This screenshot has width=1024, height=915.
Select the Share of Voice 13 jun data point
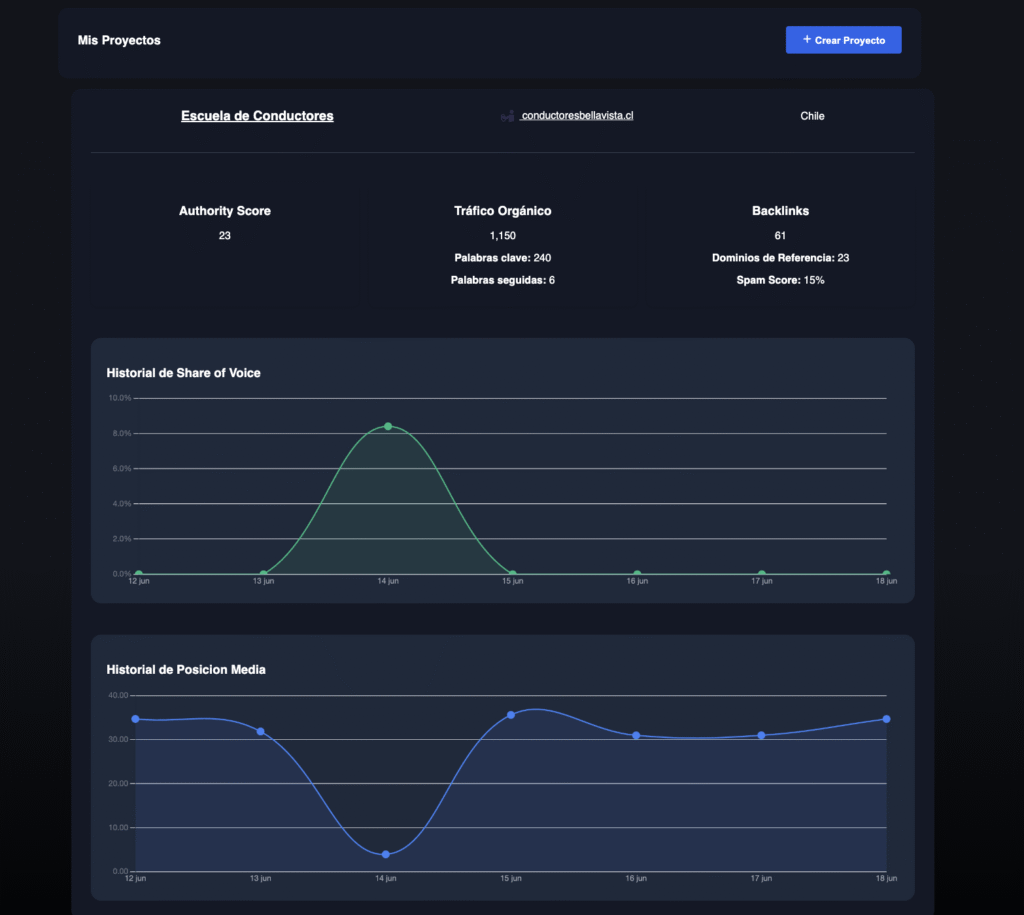(263, 574)
